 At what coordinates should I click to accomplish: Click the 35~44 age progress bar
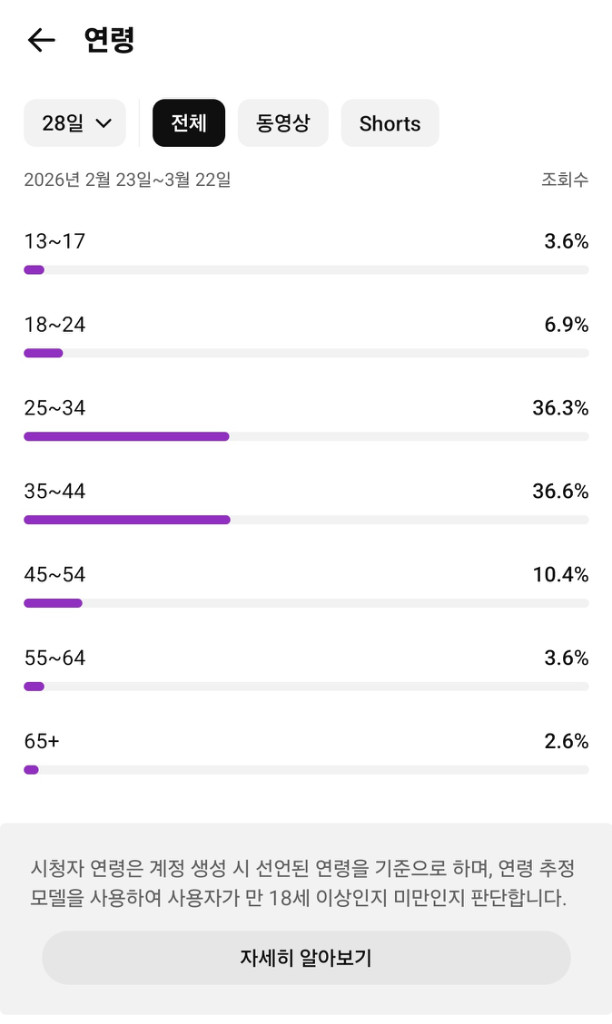(x=306, y=520)
